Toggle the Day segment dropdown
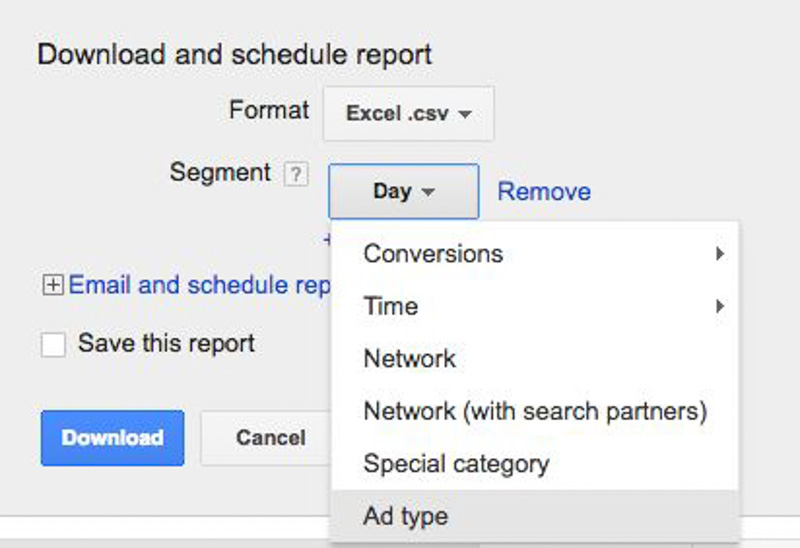800x548 pixels. tap(403, 191)
